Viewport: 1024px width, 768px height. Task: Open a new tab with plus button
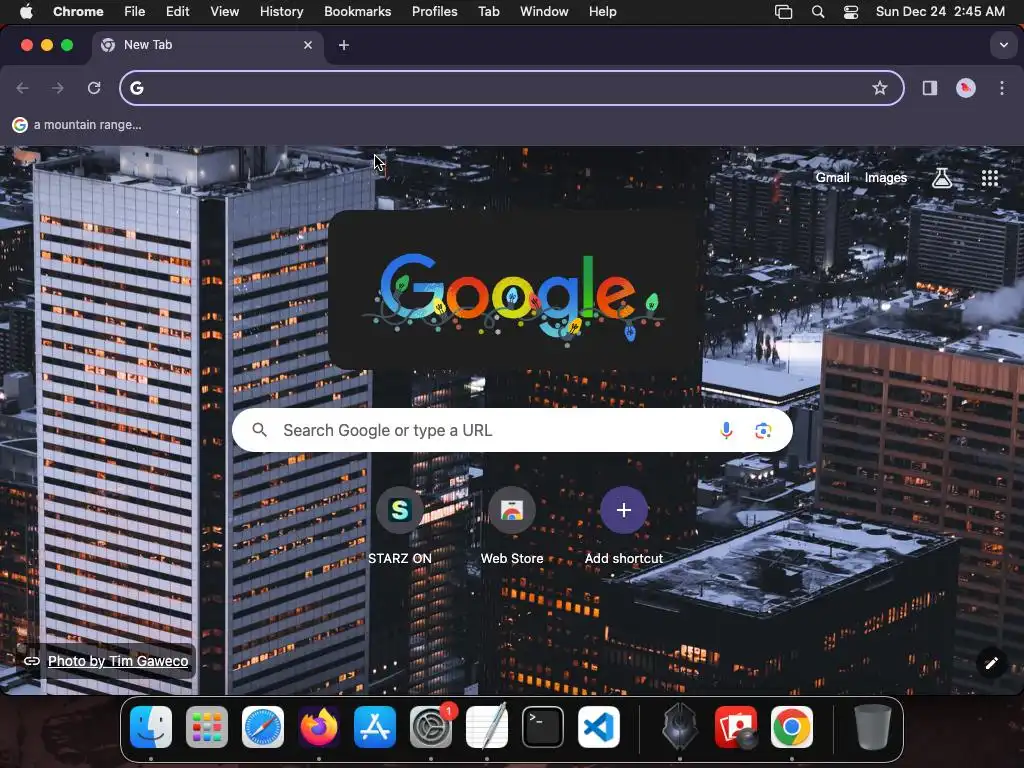pos(344,45)
